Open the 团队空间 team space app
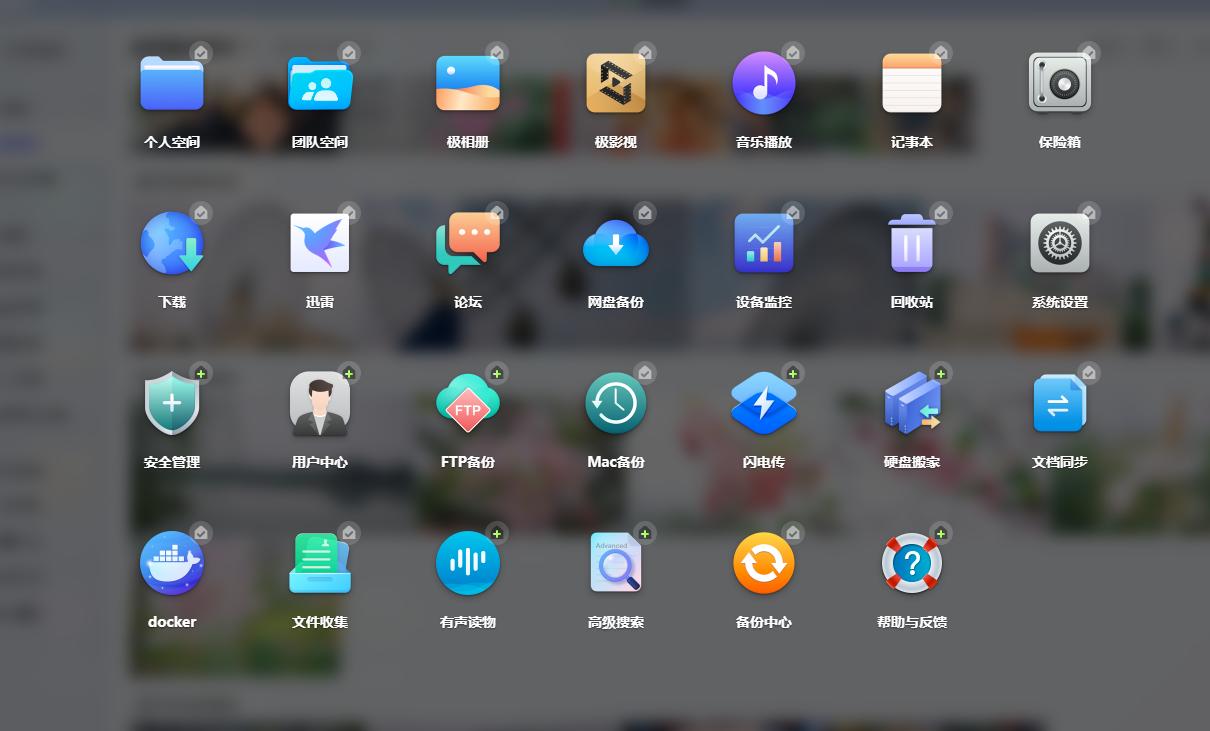 click(320, 84)
